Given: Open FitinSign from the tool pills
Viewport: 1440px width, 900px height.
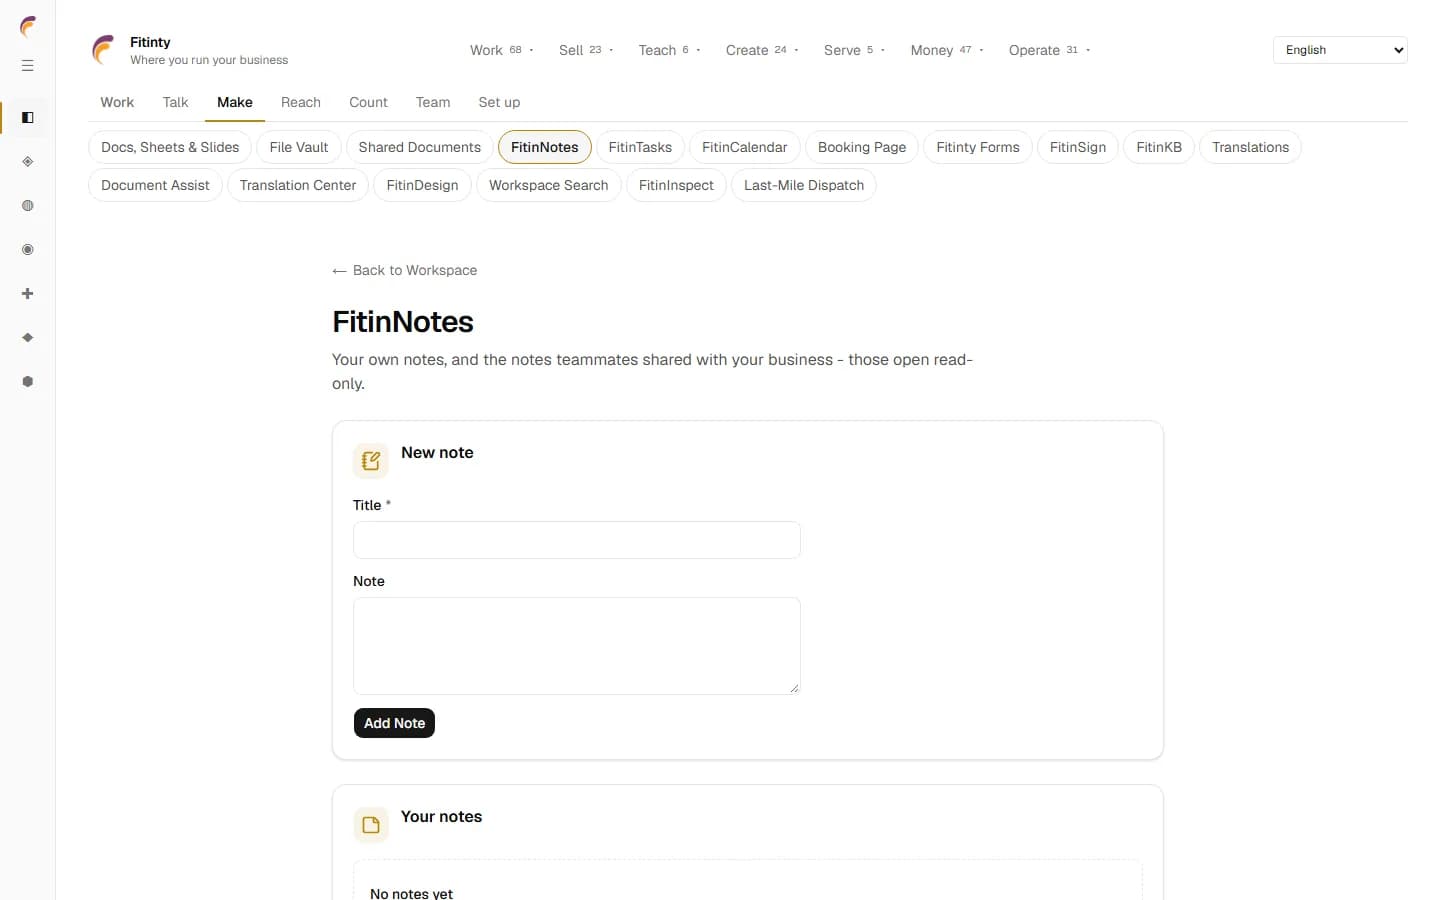Looking at the screenshot, I should coord(1078,147).
